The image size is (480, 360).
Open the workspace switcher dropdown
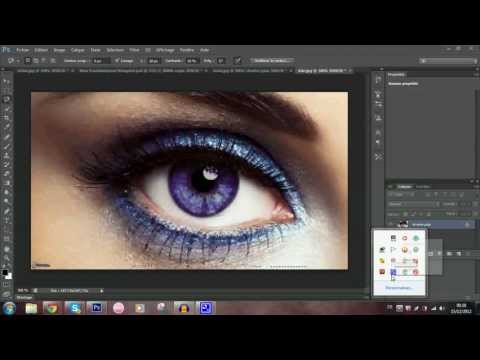click(448, 61)
